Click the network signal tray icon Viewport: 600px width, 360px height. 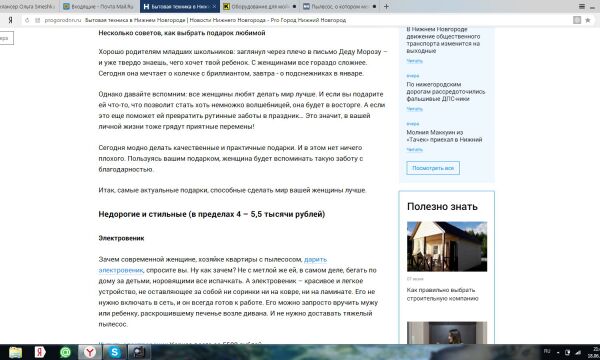pyautogui.click(x=578, y=352)
